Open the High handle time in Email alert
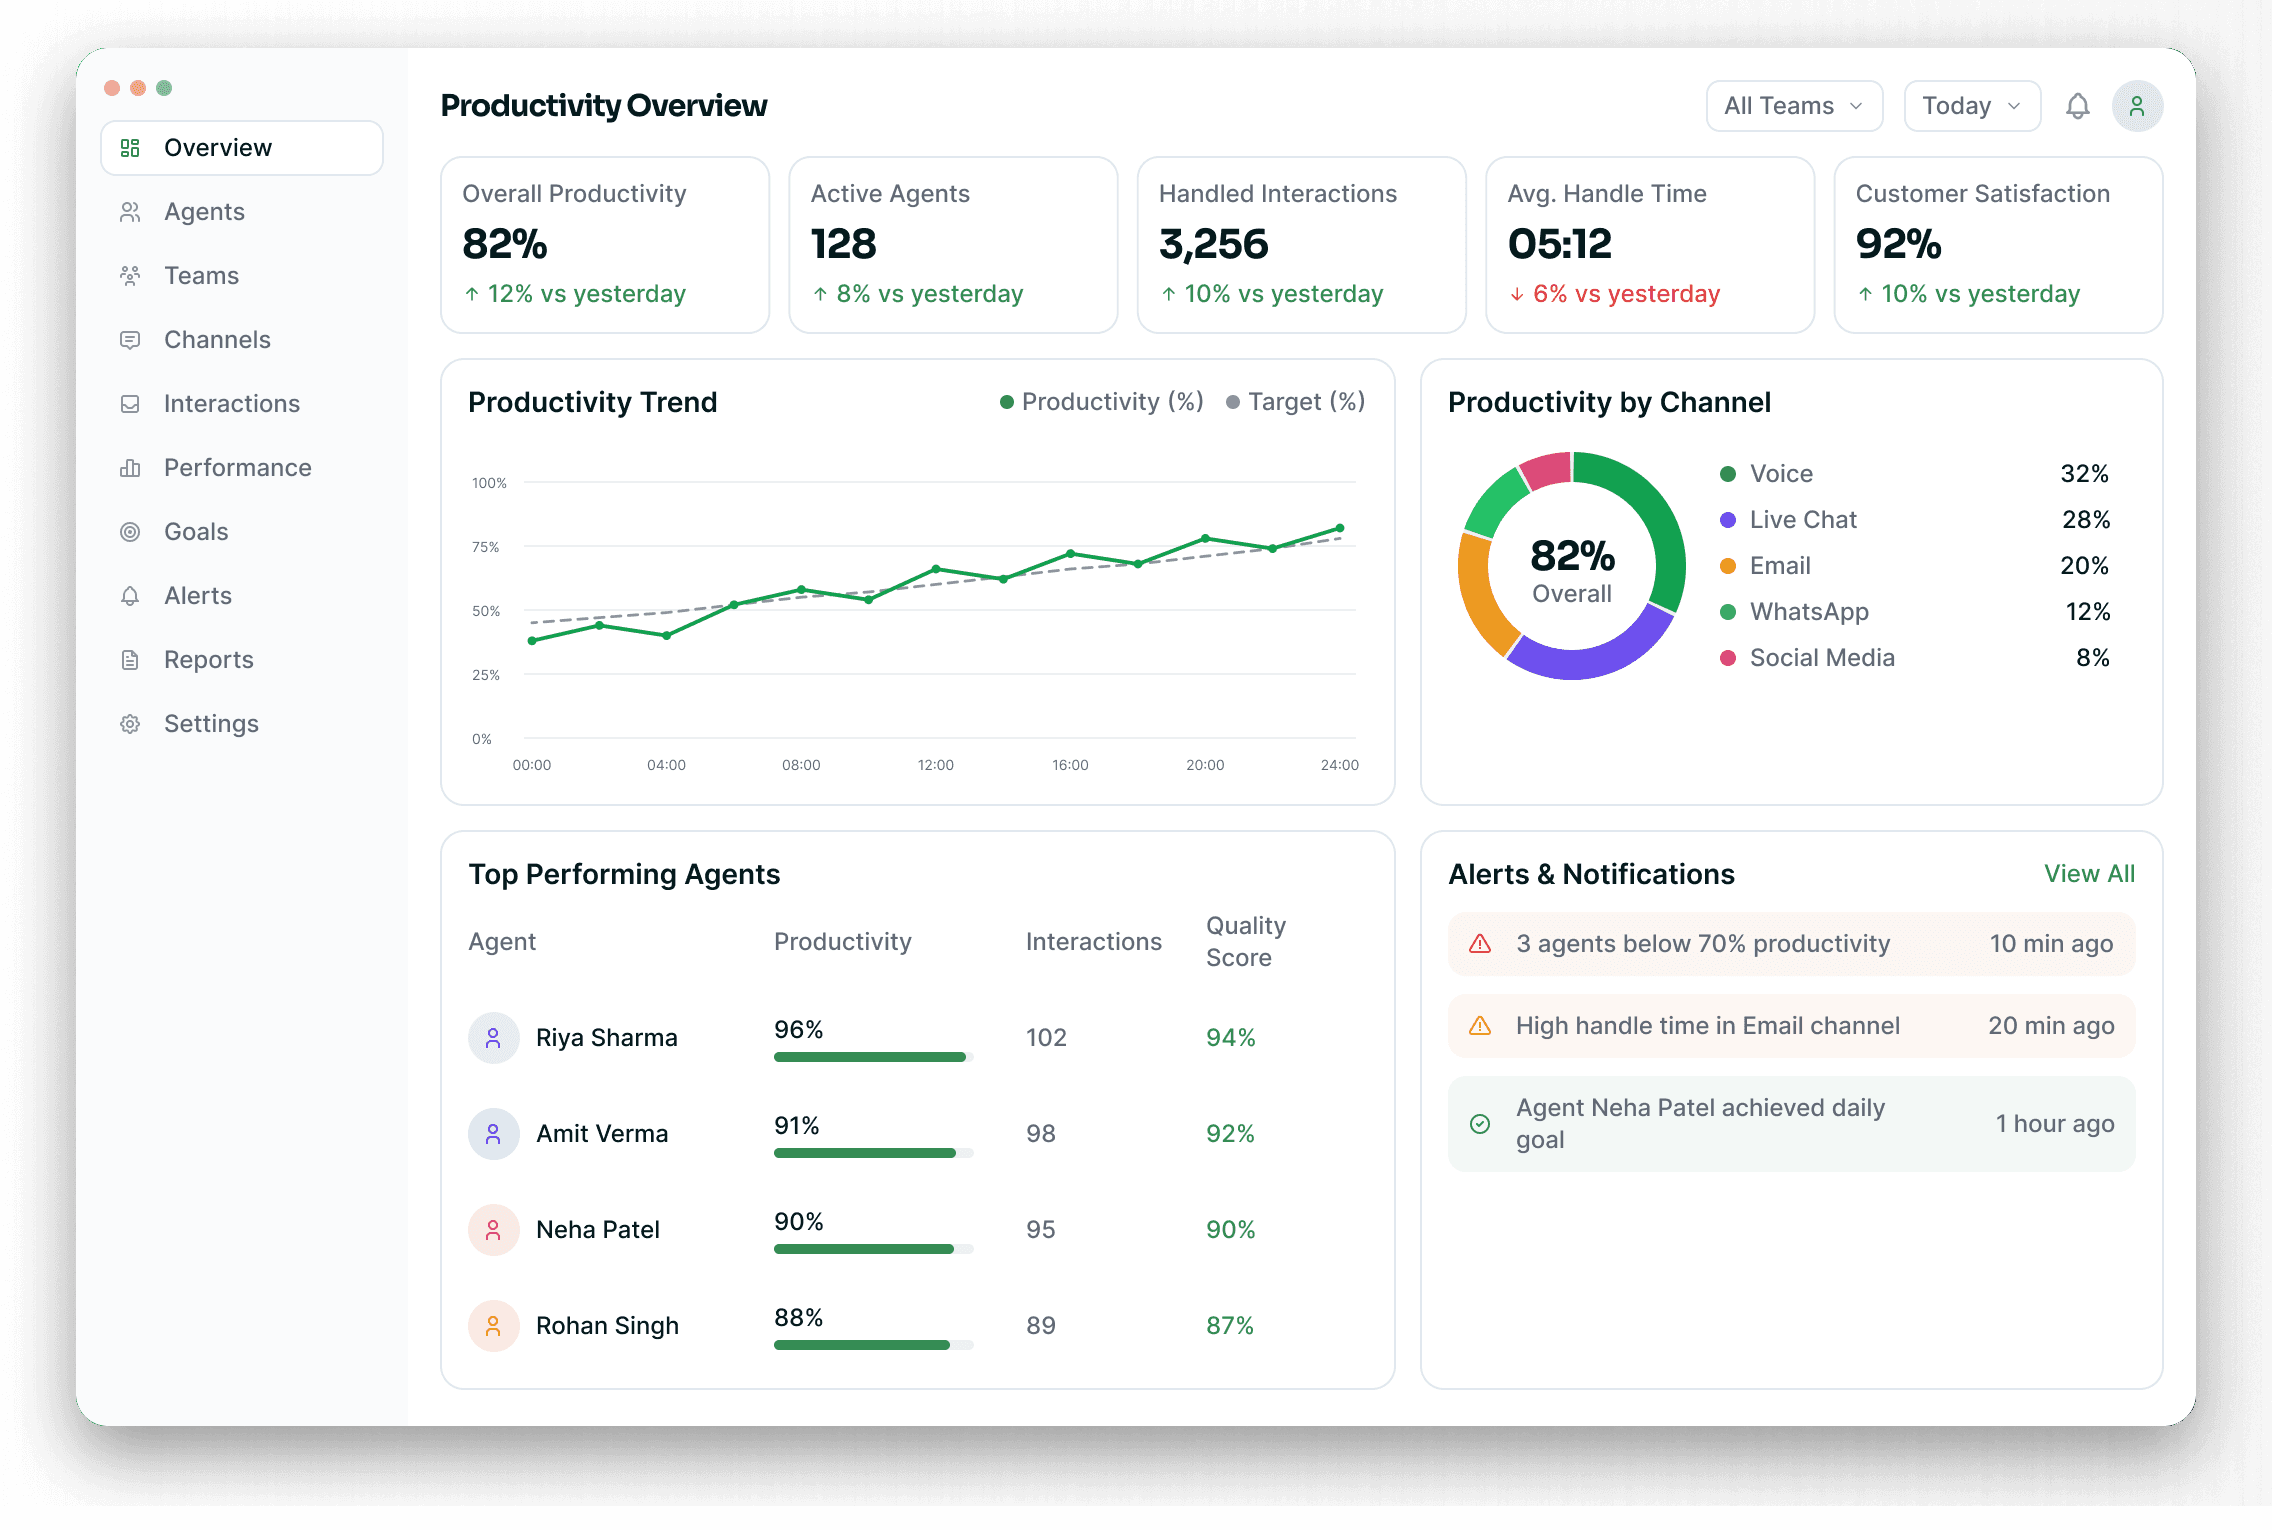Viewport: 2272px width, 1530px height. click(1791, 1026)
